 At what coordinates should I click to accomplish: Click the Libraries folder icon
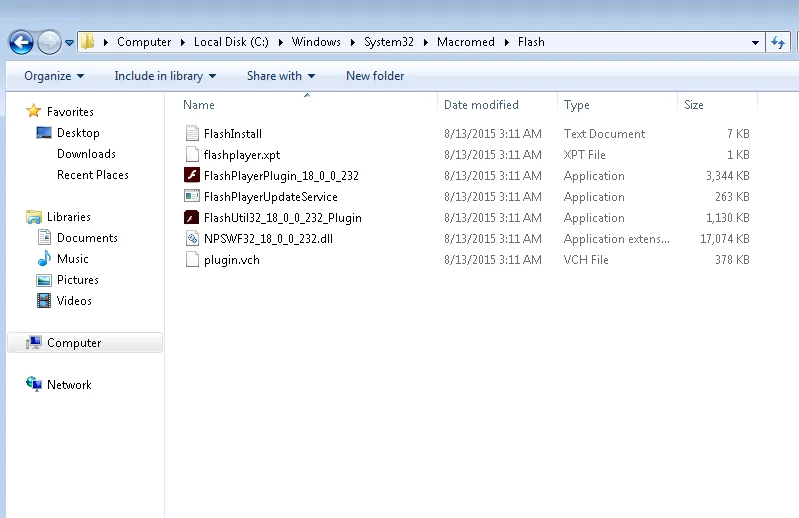[34, 217]
